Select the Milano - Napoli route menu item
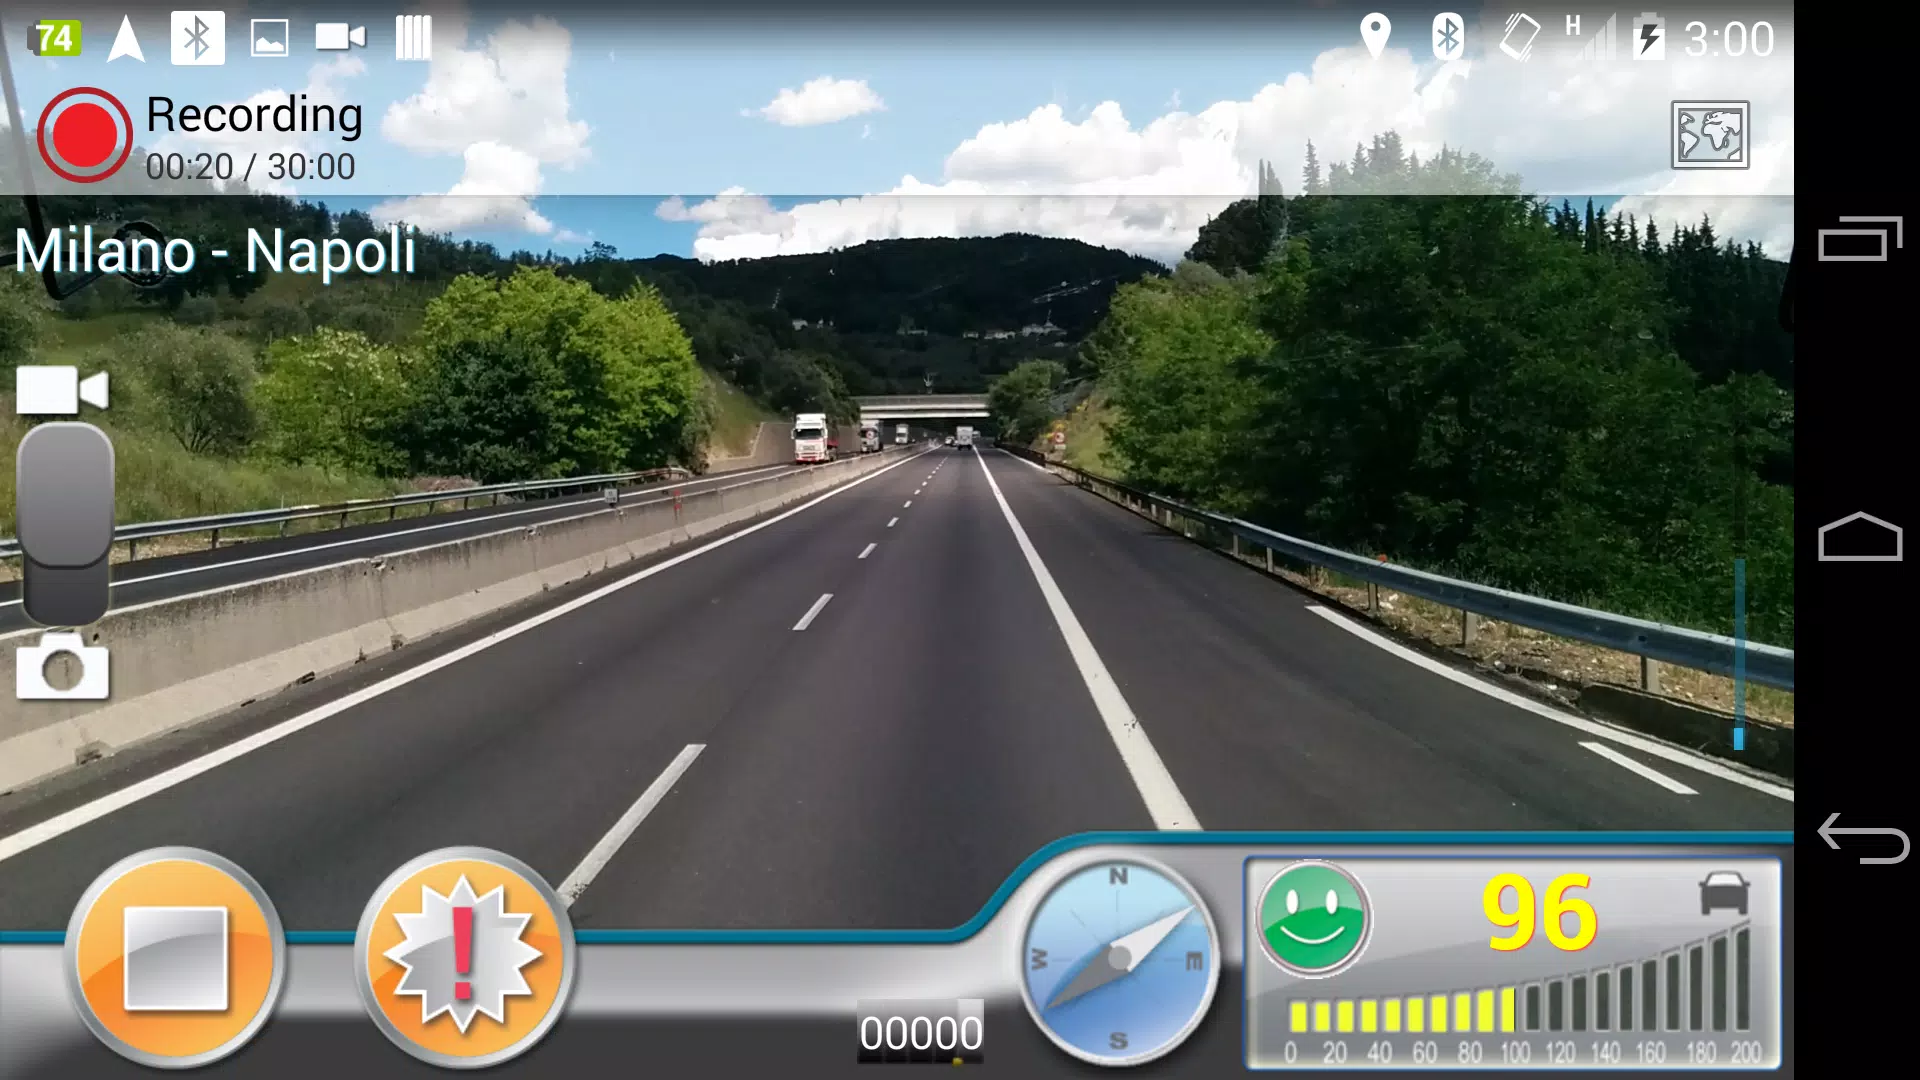The image size is (1920, 1080). tap(215, 251)
